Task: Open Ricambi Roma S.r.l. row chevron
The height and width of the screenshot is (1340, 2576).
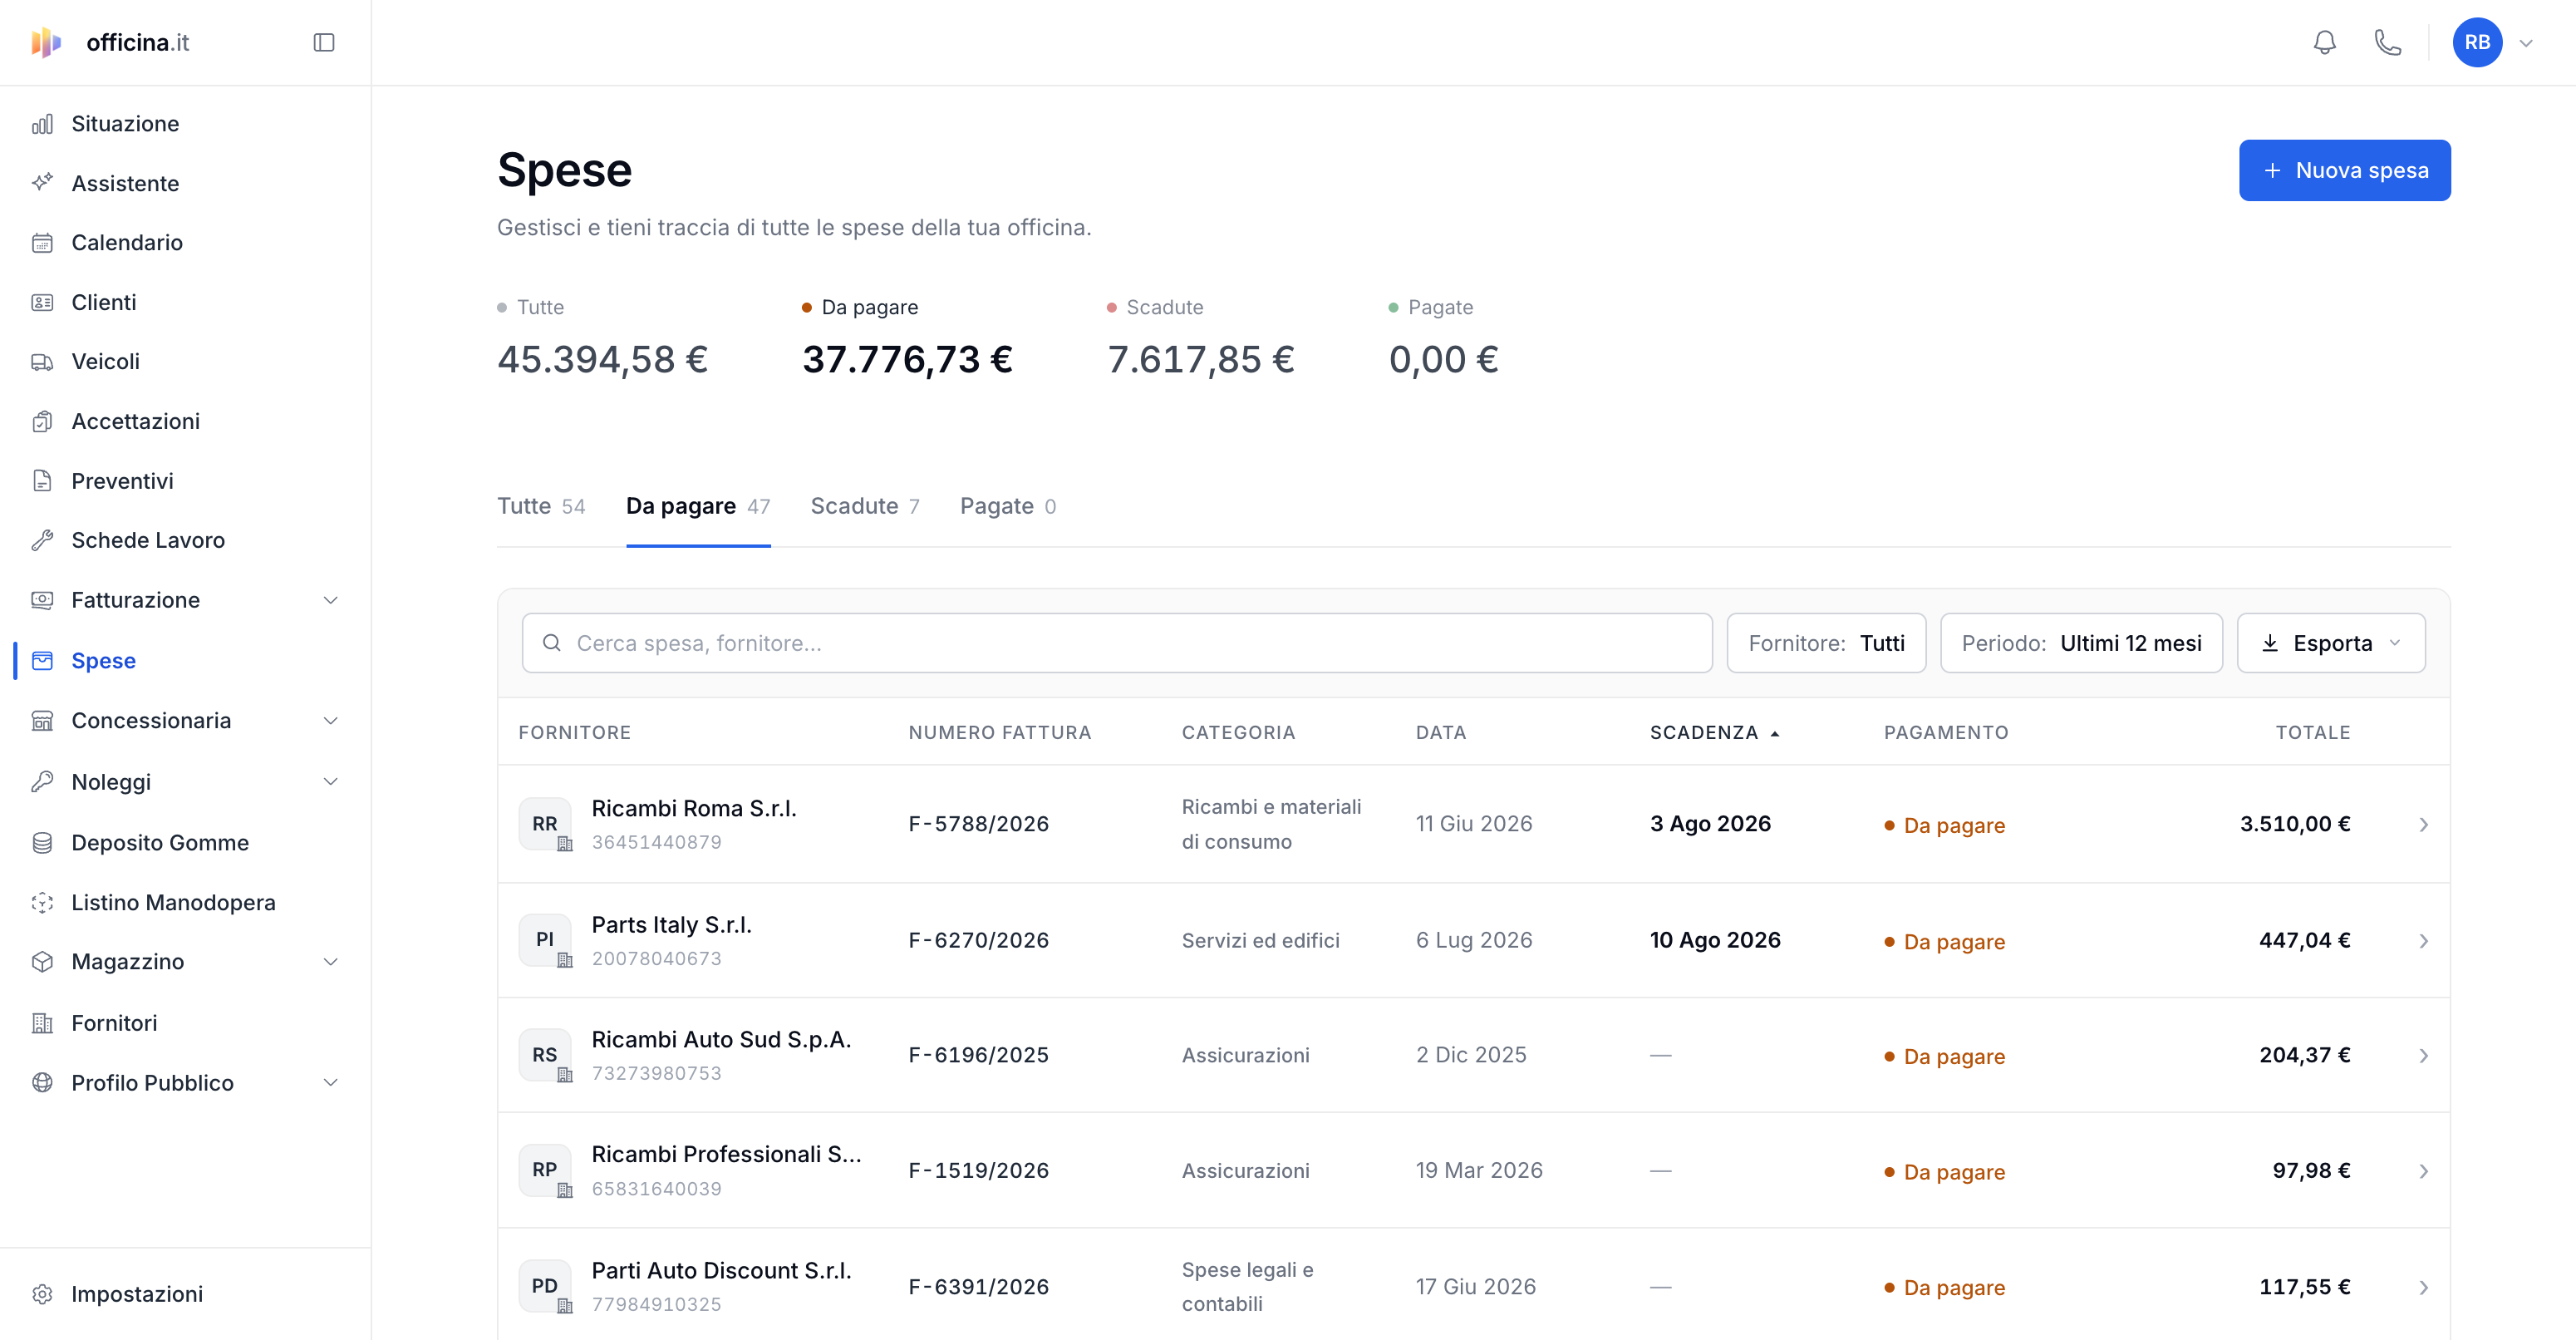Action: [2423, 825]
